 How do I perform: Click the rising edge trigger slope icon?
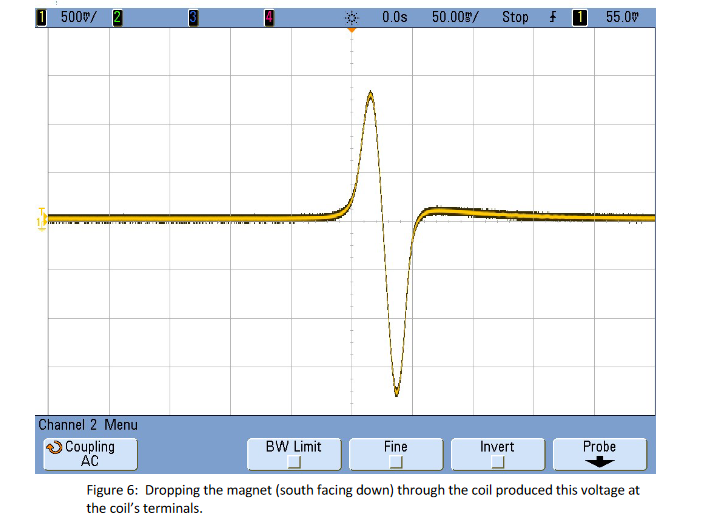pos(553,17)
